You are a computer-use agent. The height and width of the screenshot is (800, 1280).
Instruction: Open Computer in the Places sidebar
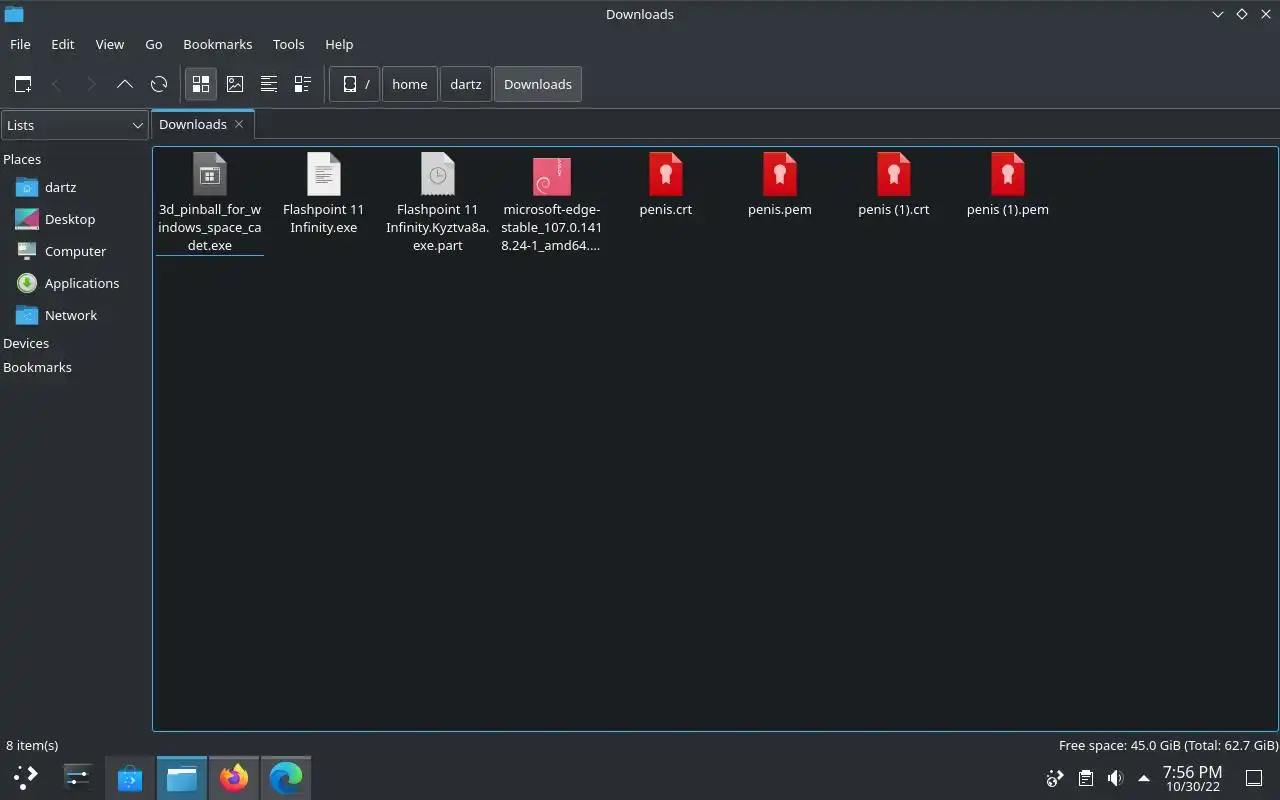pos(75,251)
